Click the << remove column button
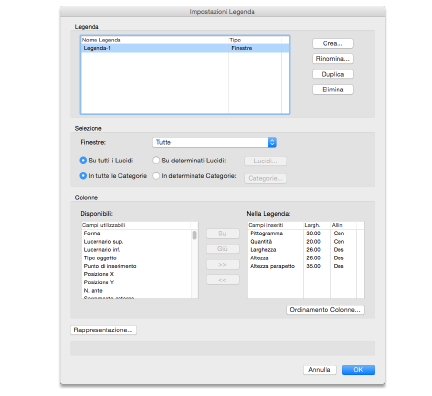432x396 pixels. 223,280
